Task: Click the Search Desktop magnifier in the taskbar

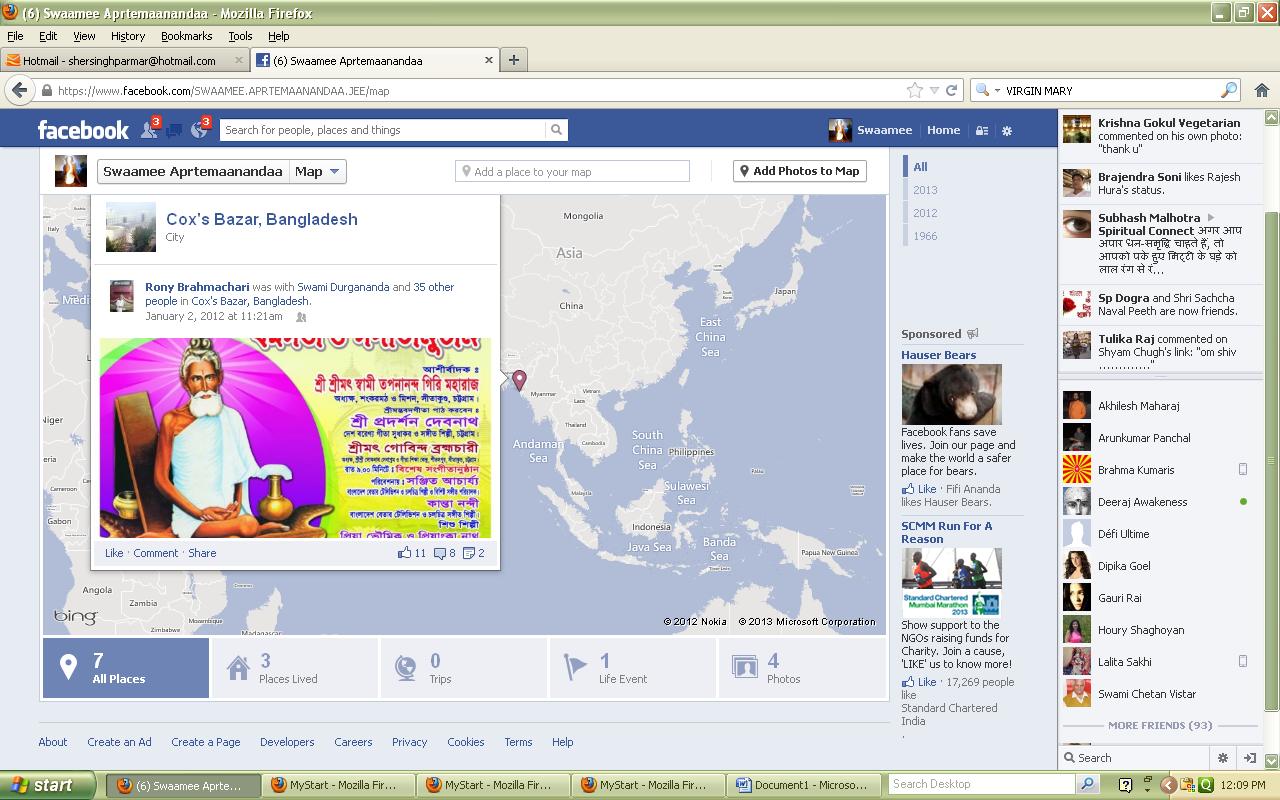Action: (x=1087, y=785)
